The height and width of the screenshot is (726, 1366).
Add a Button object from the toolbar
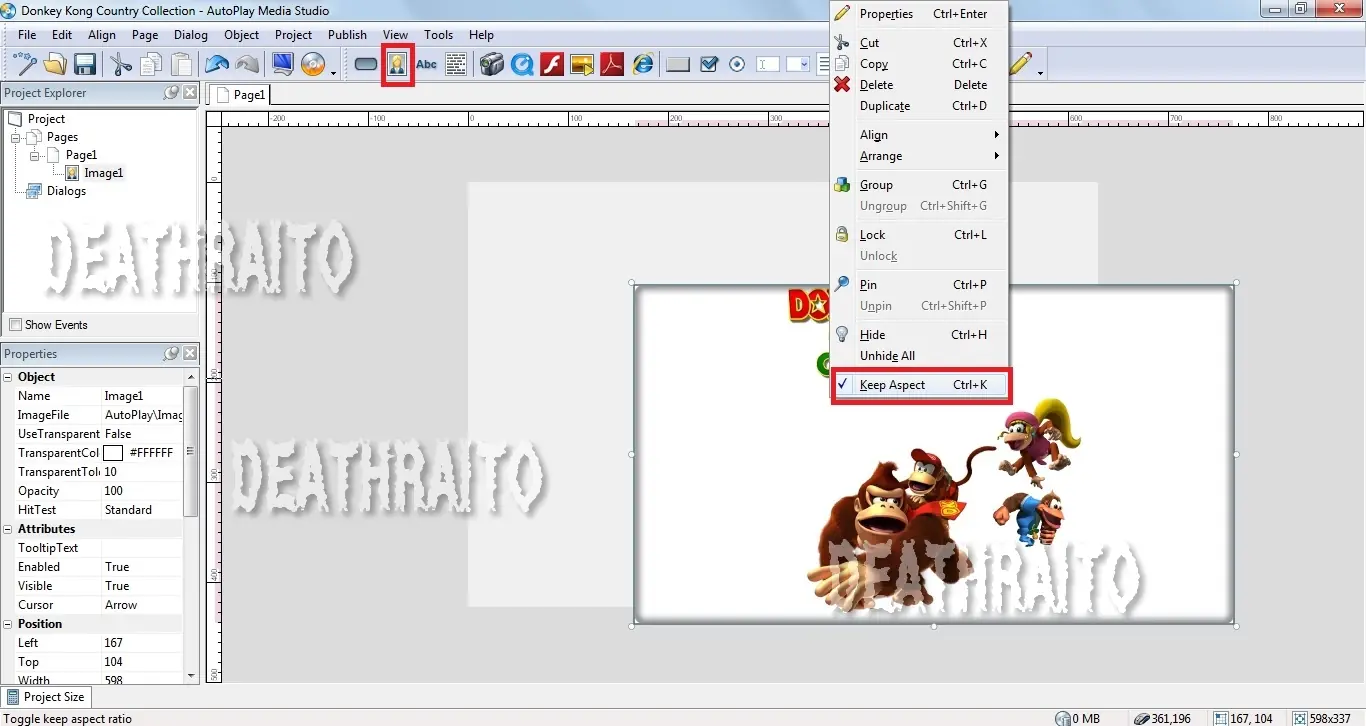[x=366, y=65]
